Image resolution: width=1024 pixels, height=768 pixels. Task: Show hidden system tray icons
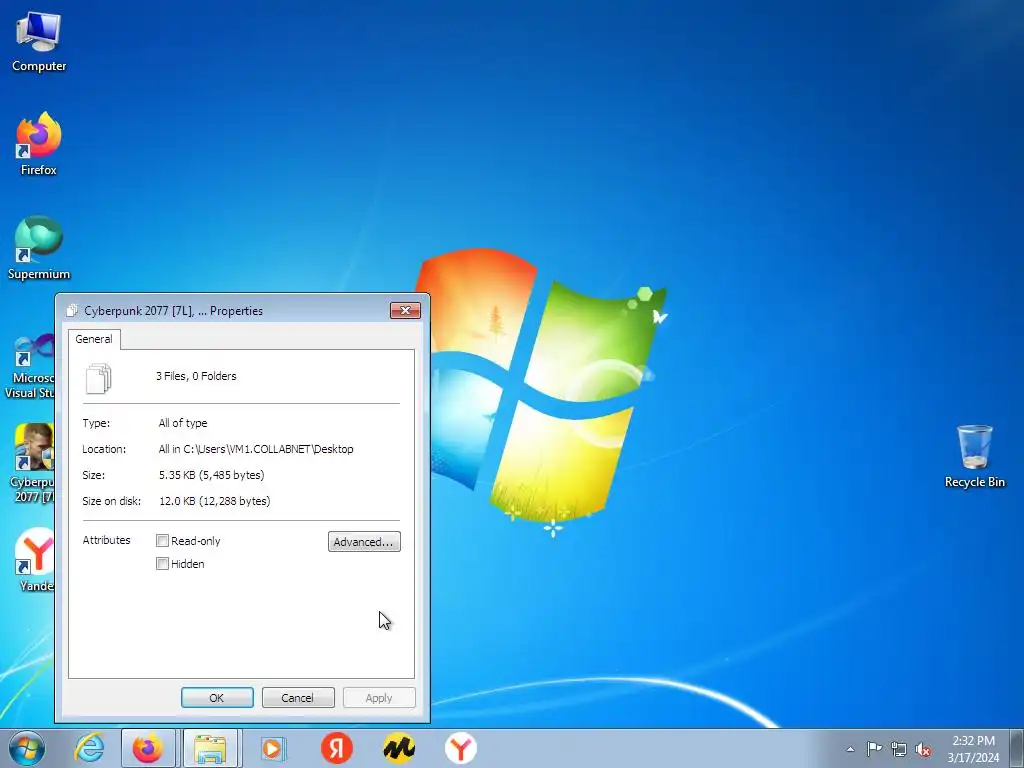pyautogui.click(x=850, y=749)
